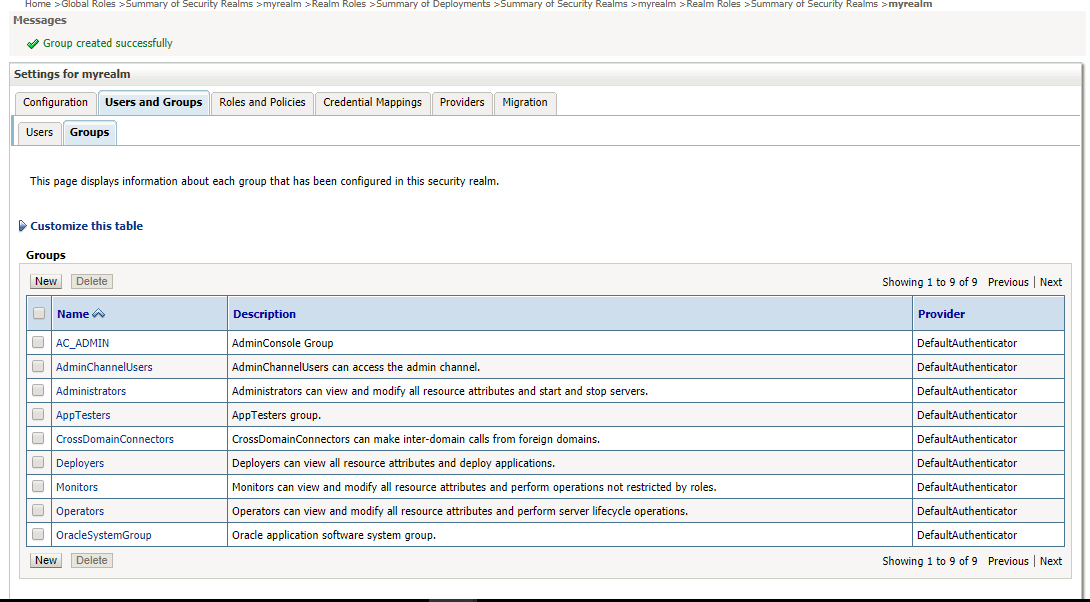Click DefaultAuthenticator in the Operators row
Image resolution: width=1090 pixels, height=602 pixels.
[x=967, y=511]
